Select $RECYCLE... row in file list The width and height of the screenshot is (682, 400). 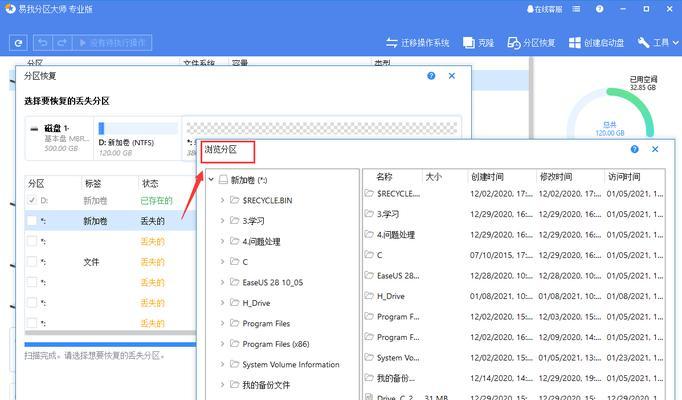pos(514,193)
